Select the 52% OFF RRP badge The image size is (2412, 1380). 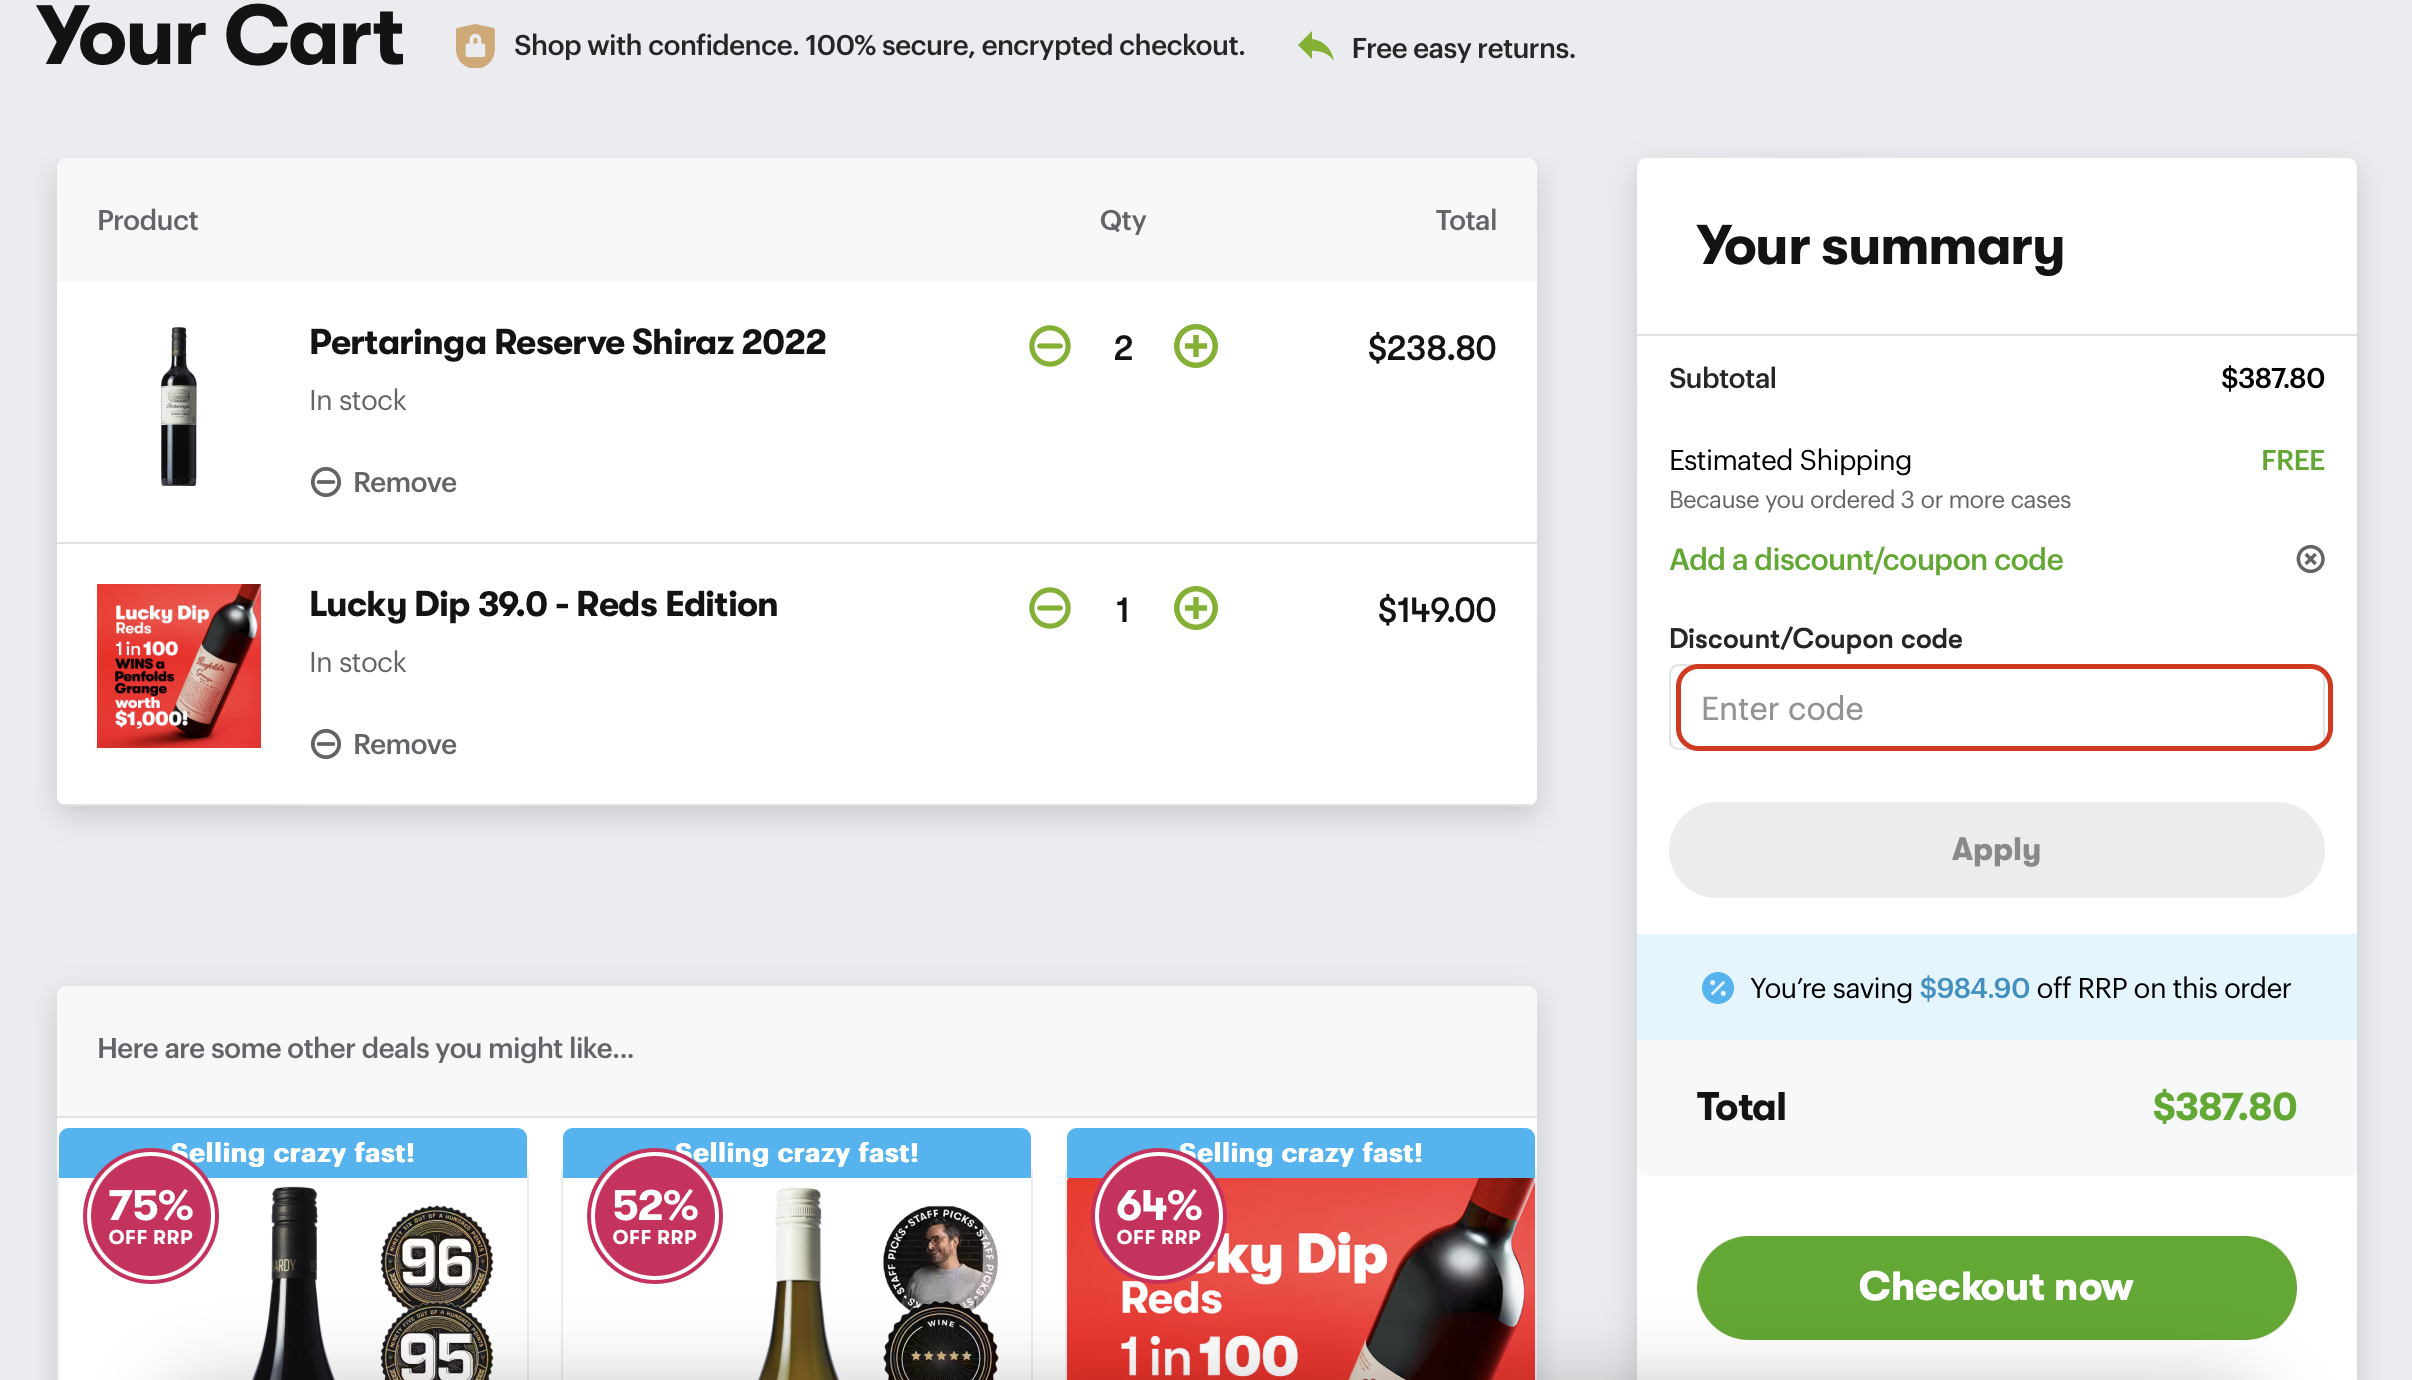653,1215
